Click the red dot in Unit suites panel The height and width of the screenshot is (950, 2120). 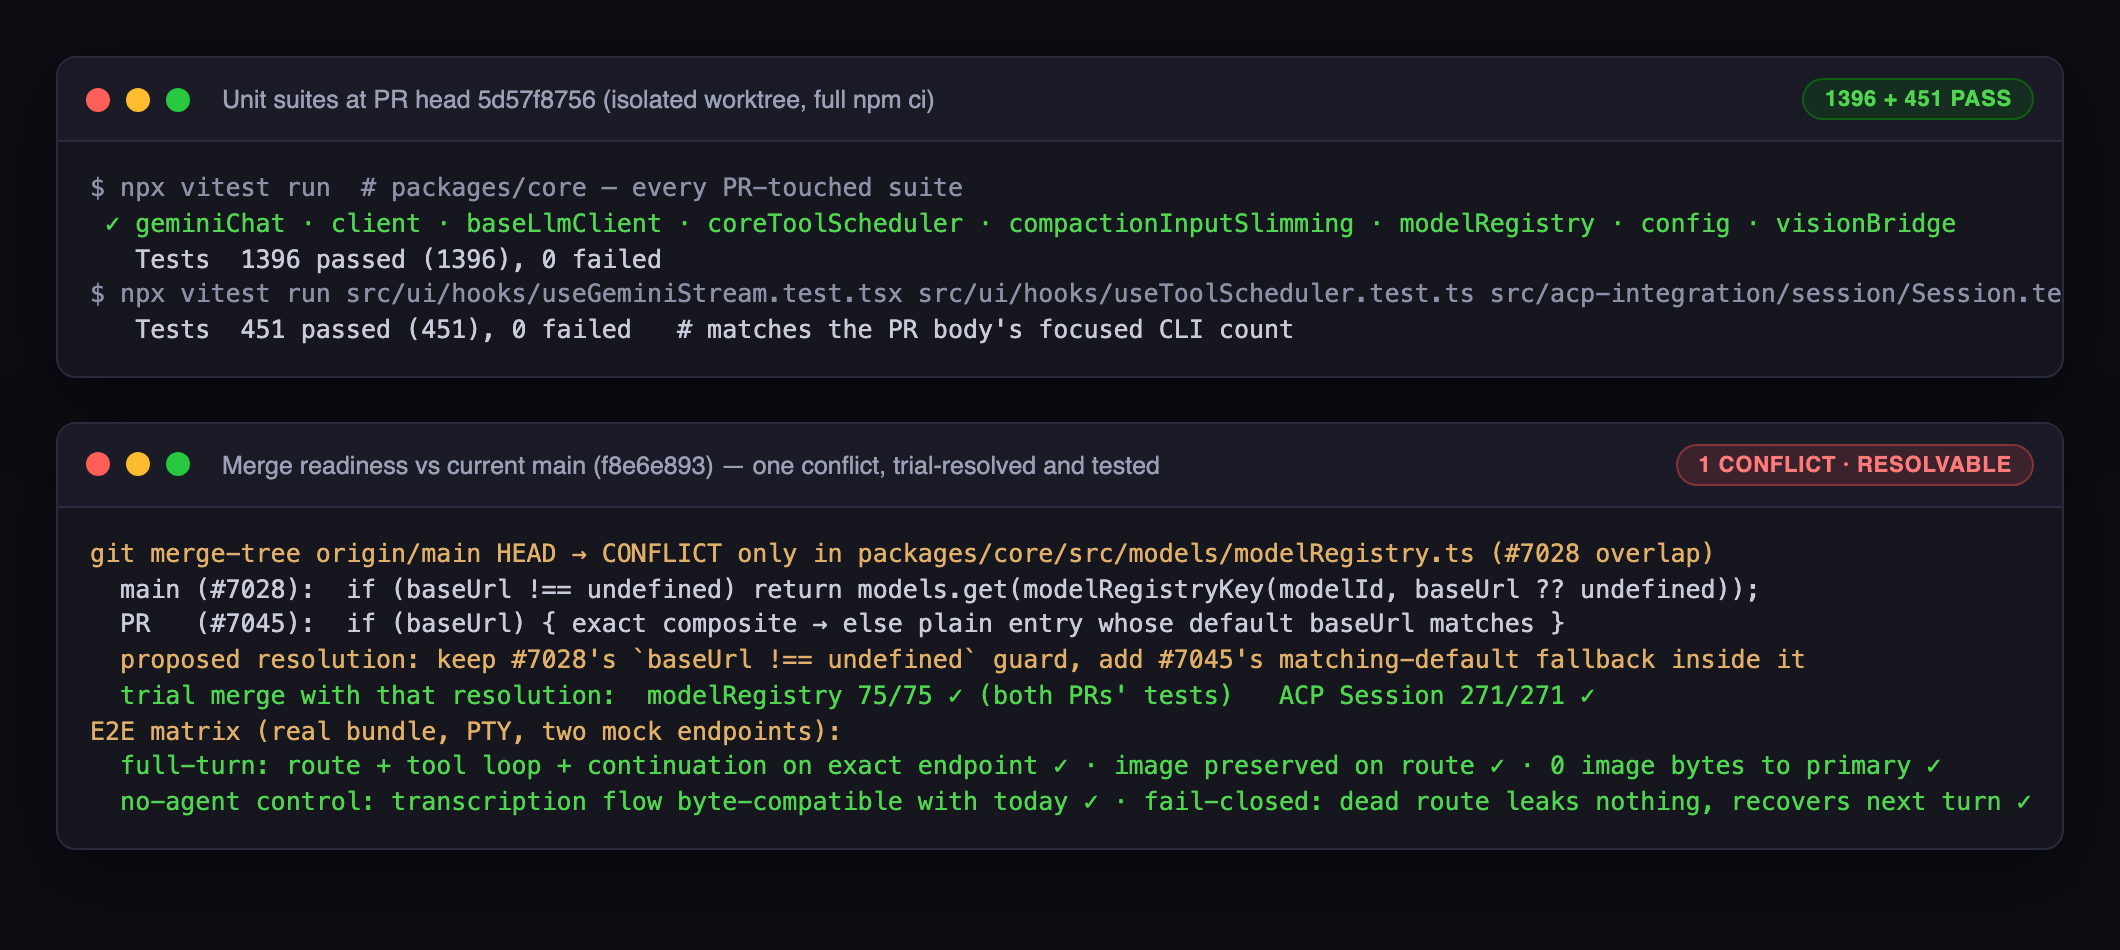coord(98,100)
